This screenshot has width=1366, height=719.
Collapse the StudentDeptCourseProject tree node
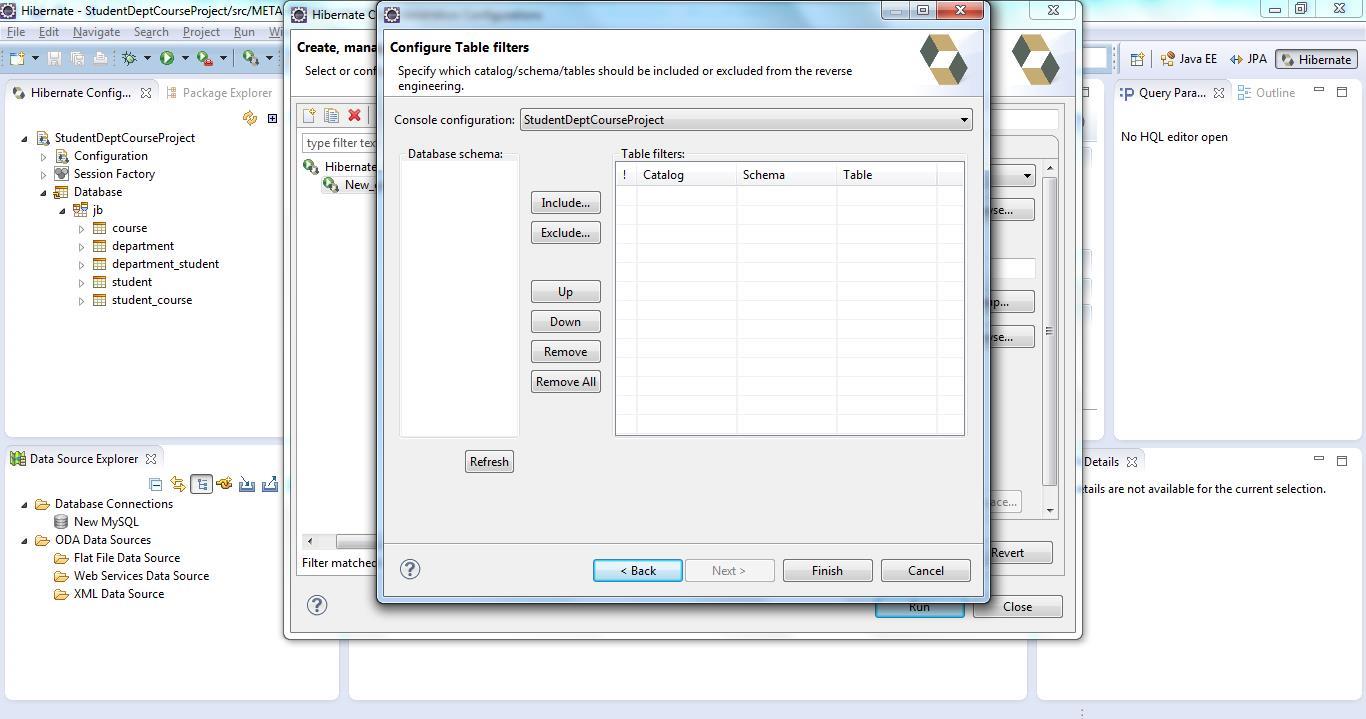24,138
